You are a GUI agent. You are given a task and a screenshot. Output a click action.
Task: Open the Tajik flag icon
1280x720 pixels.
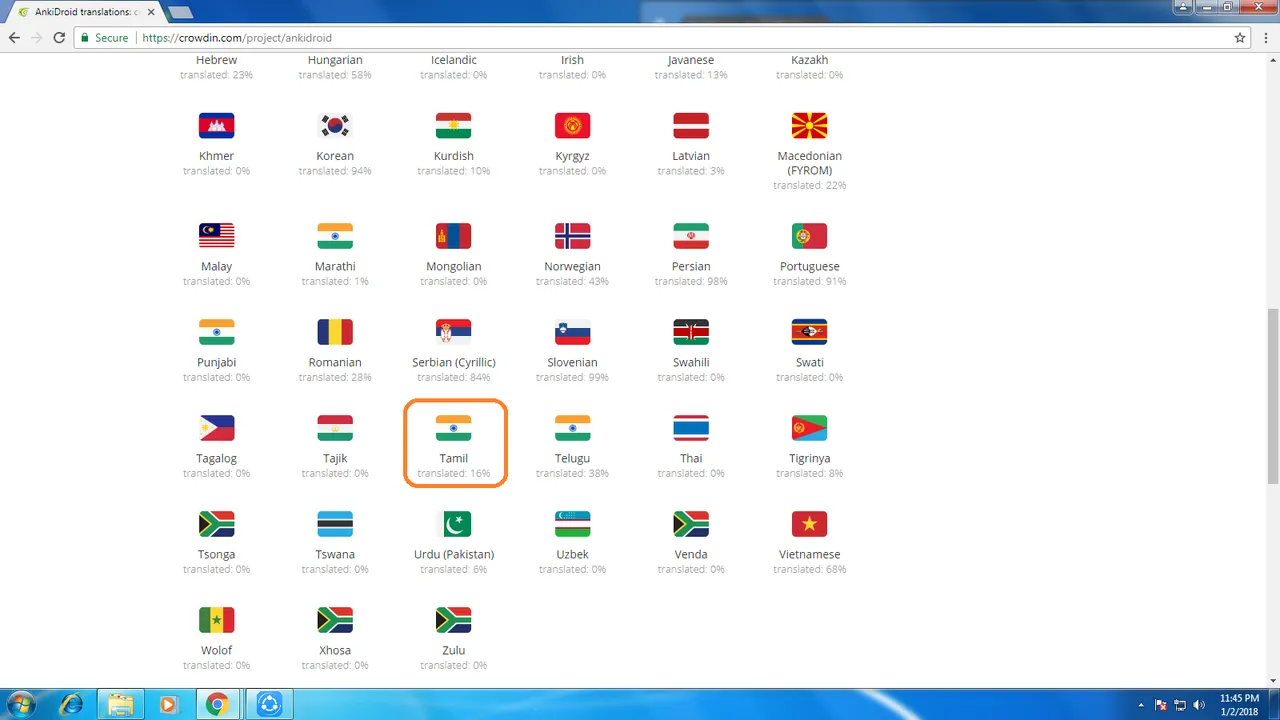click(x=335, y=428)
